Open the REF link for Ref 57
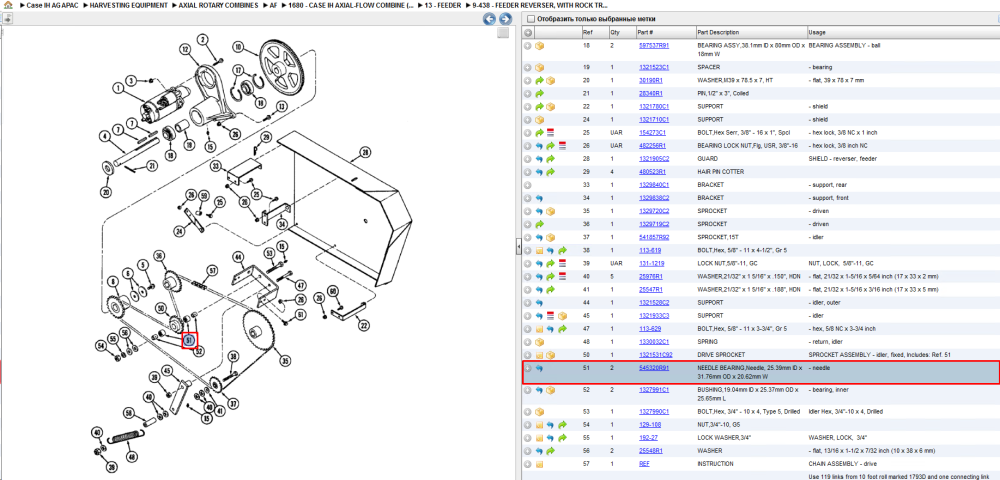Screen dimensions: 1000x480 645,464
